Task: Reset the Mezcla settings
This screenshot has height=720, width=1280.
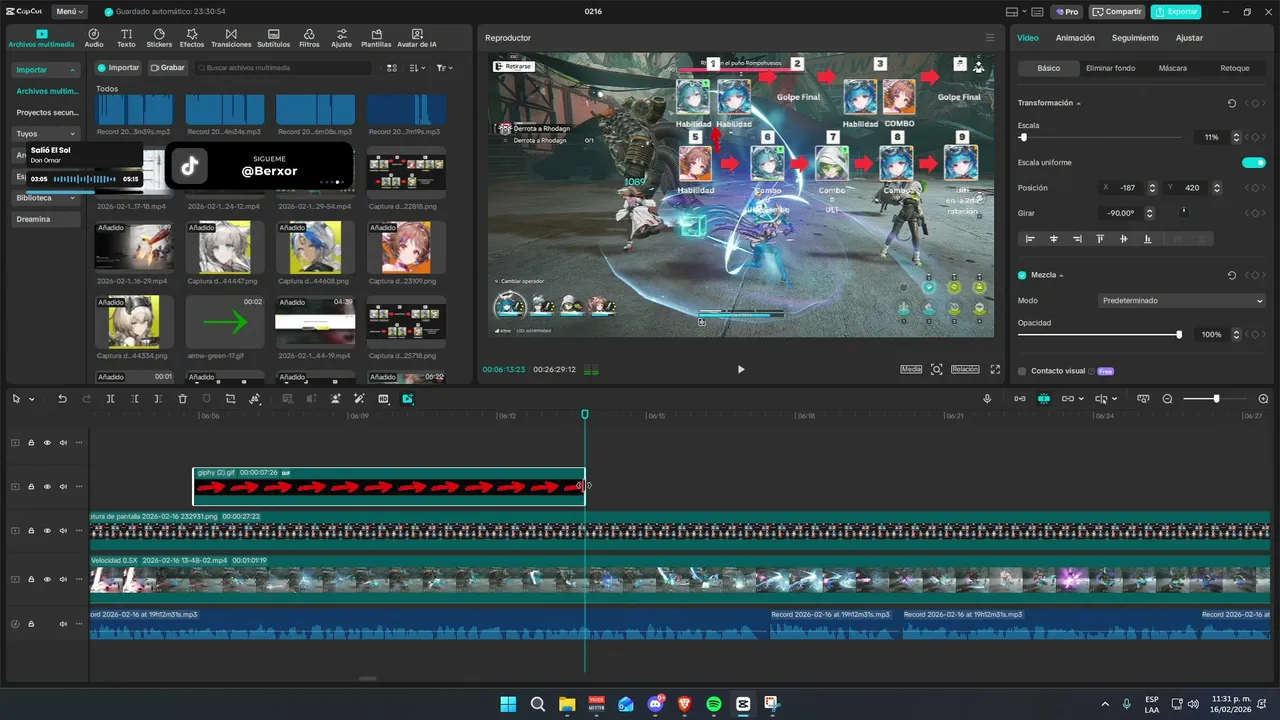Action: (1232, 275)
